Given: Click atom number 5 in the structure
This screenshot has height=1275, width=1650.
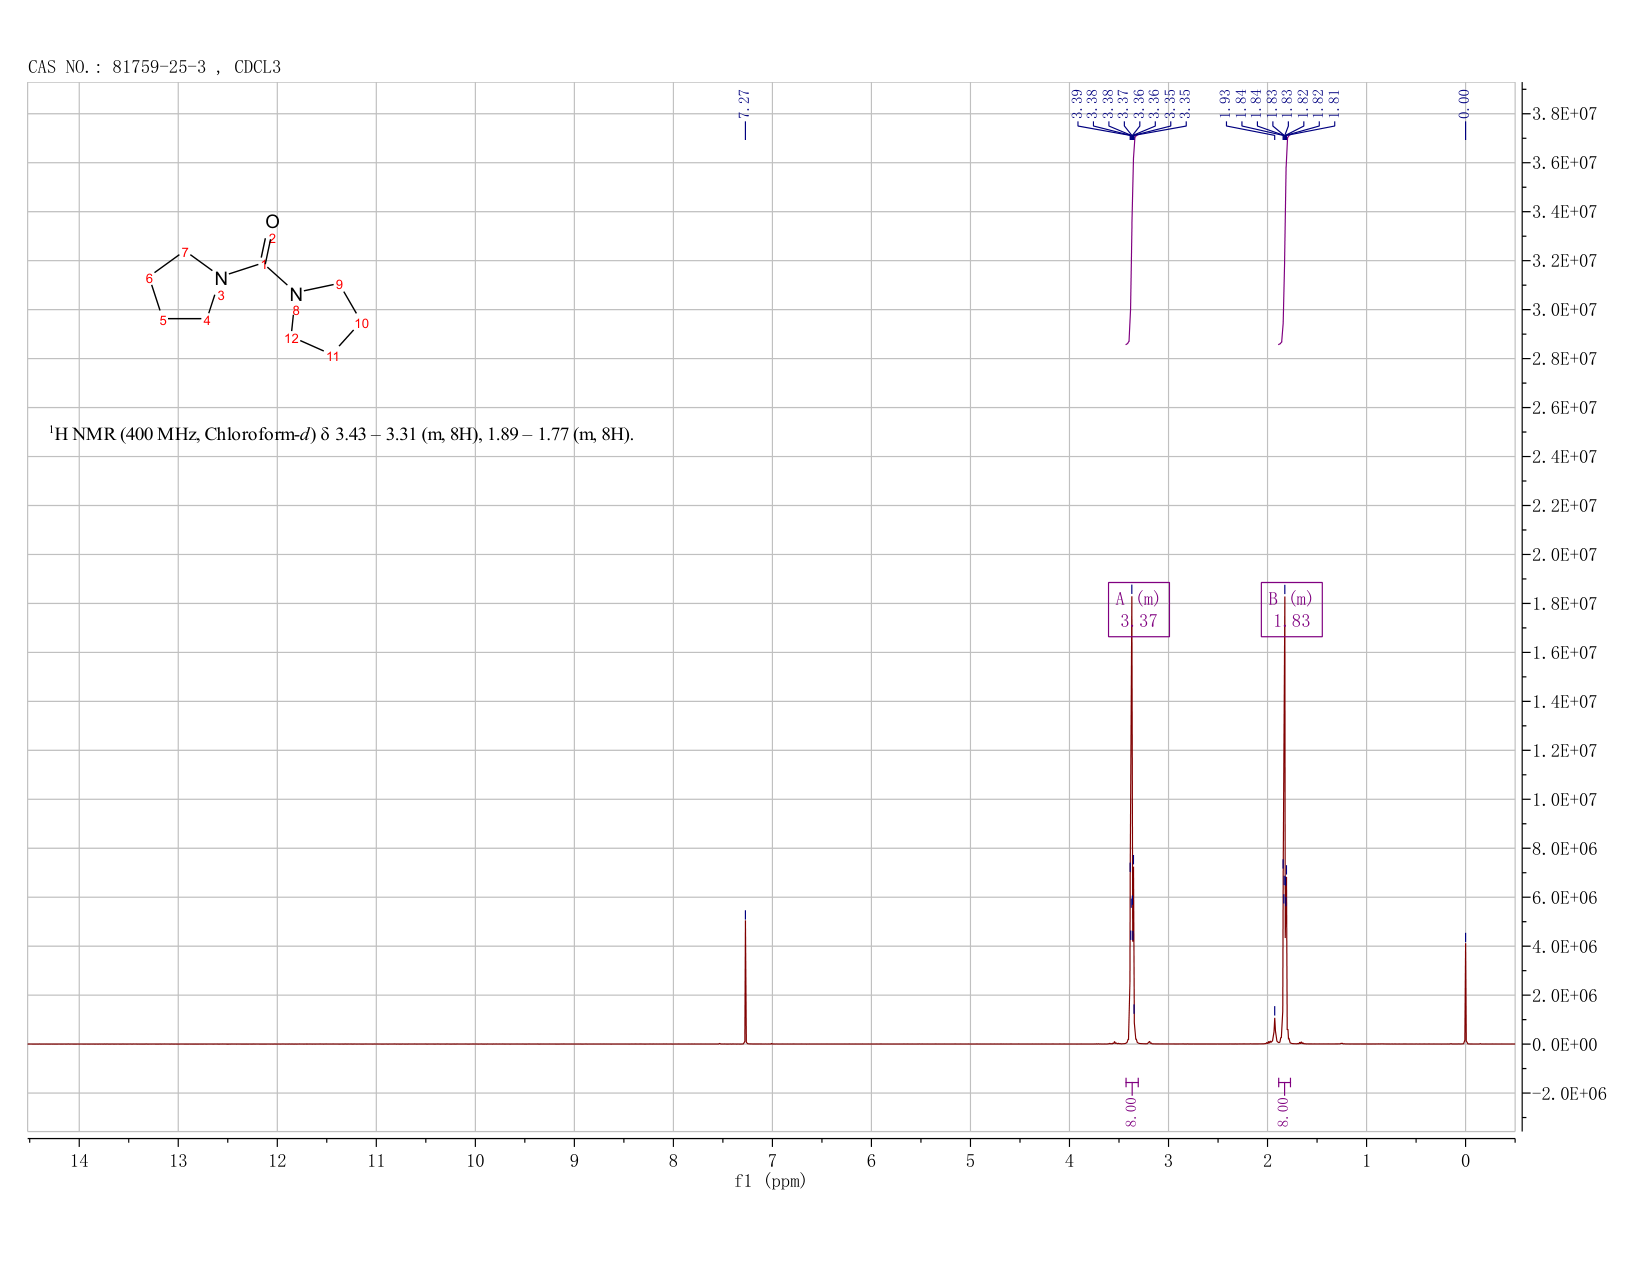Looking at the screenshot, I should 163,320.
